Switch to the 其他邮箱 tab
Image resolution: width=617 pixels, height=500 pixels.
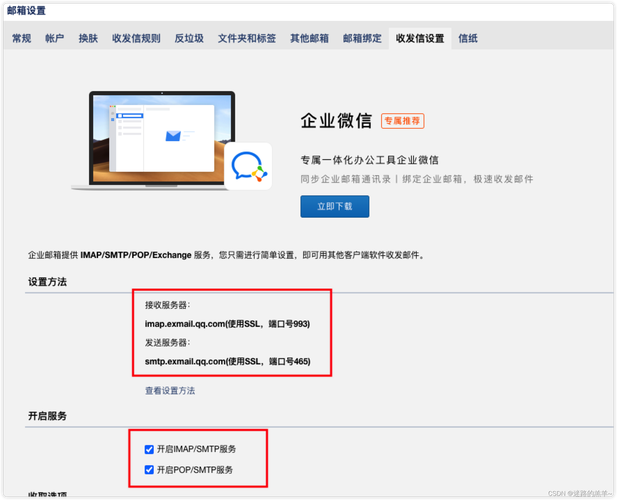309,38
